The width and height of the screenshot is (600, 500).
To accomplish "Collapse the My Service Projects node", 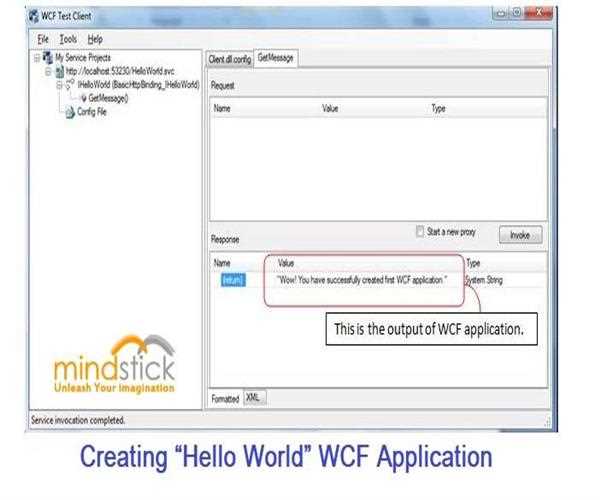I will [37, 59].
